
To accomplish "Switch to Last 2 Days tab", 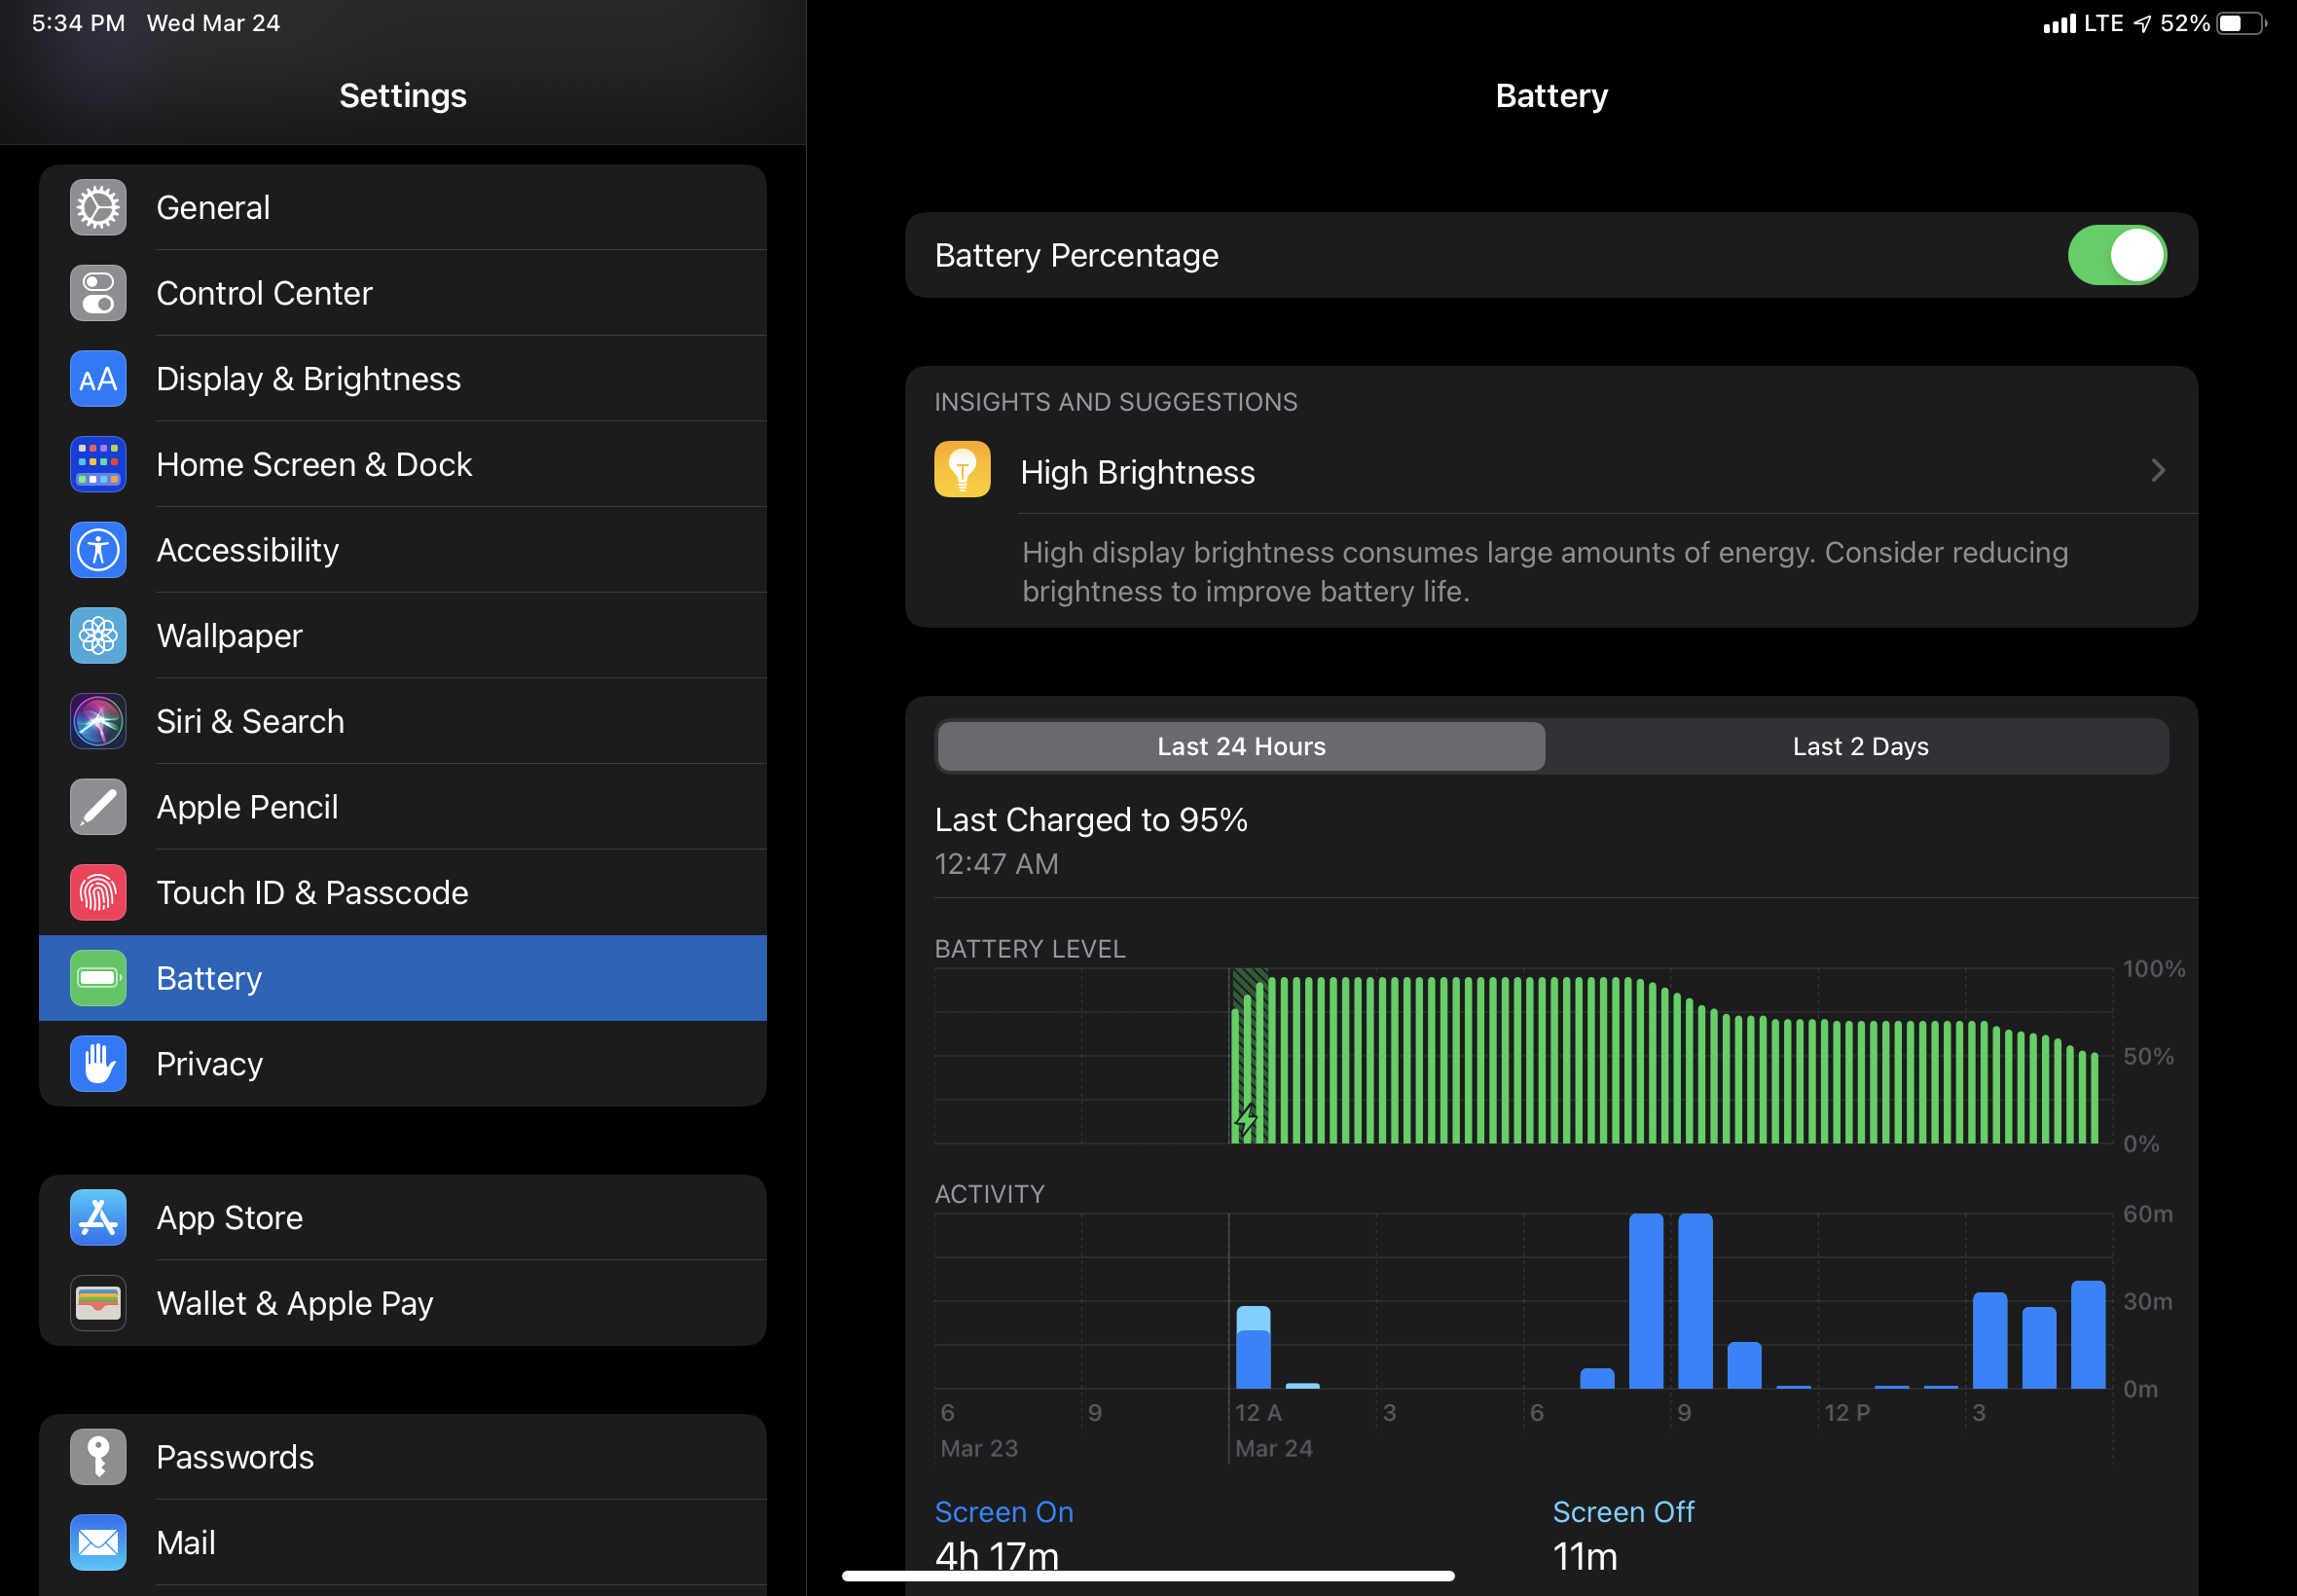I will pos(1859,746).
